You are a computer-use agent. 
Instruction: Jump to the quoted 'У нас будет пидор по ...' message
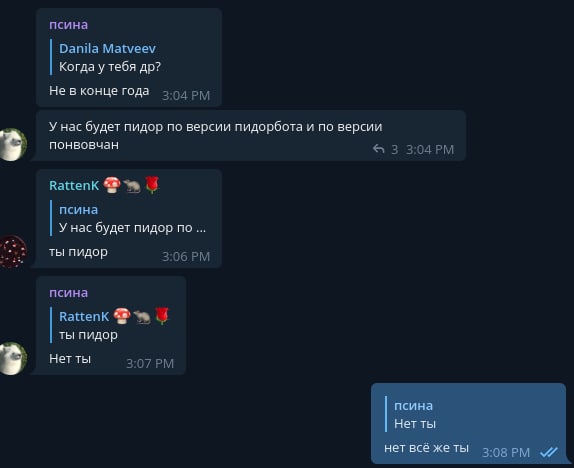coord(128,218)
